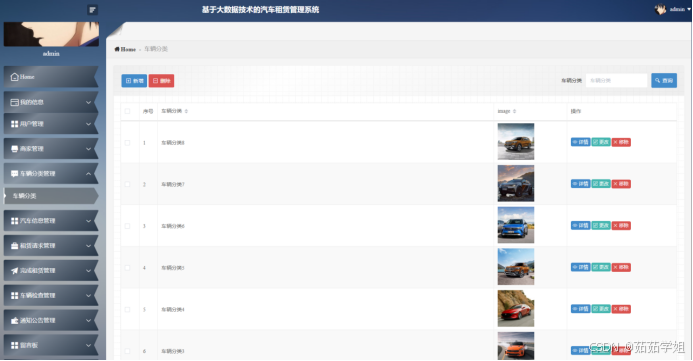Click the briefcase icon beside 租赁请求管理

(15, 246)
